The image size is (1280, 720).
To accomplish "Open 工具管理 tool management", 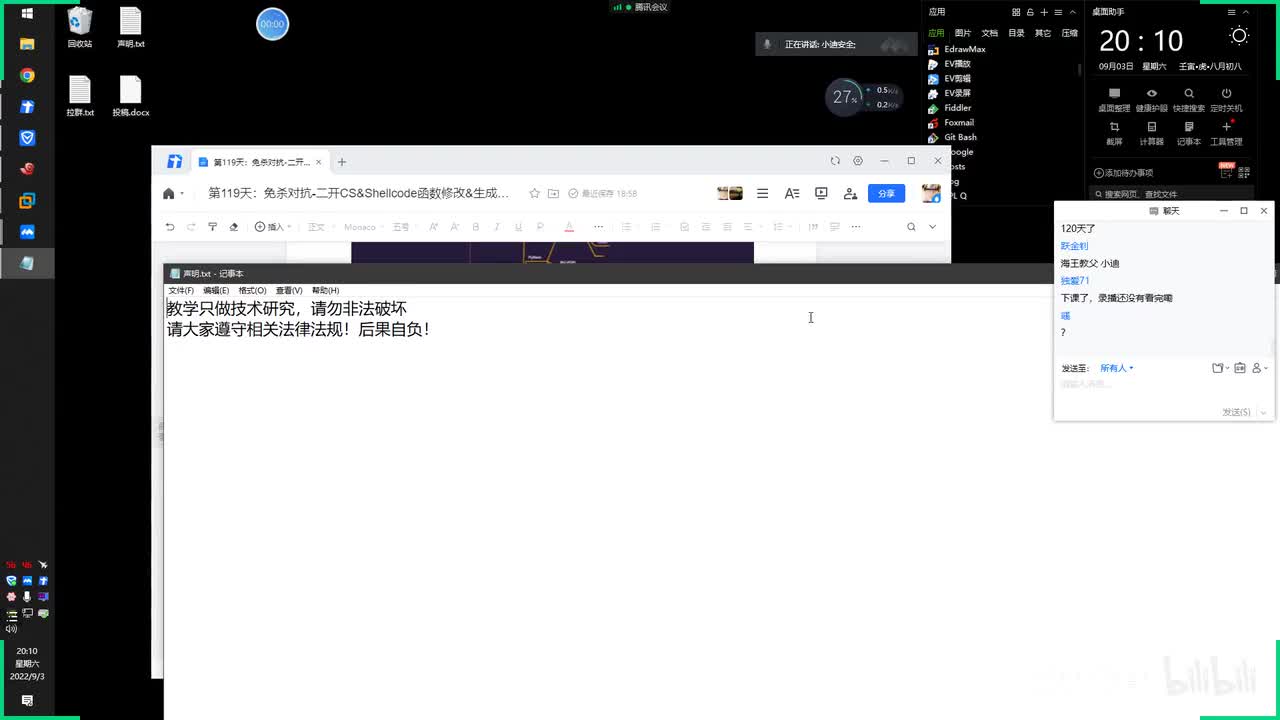I will tap(1226, 133).
